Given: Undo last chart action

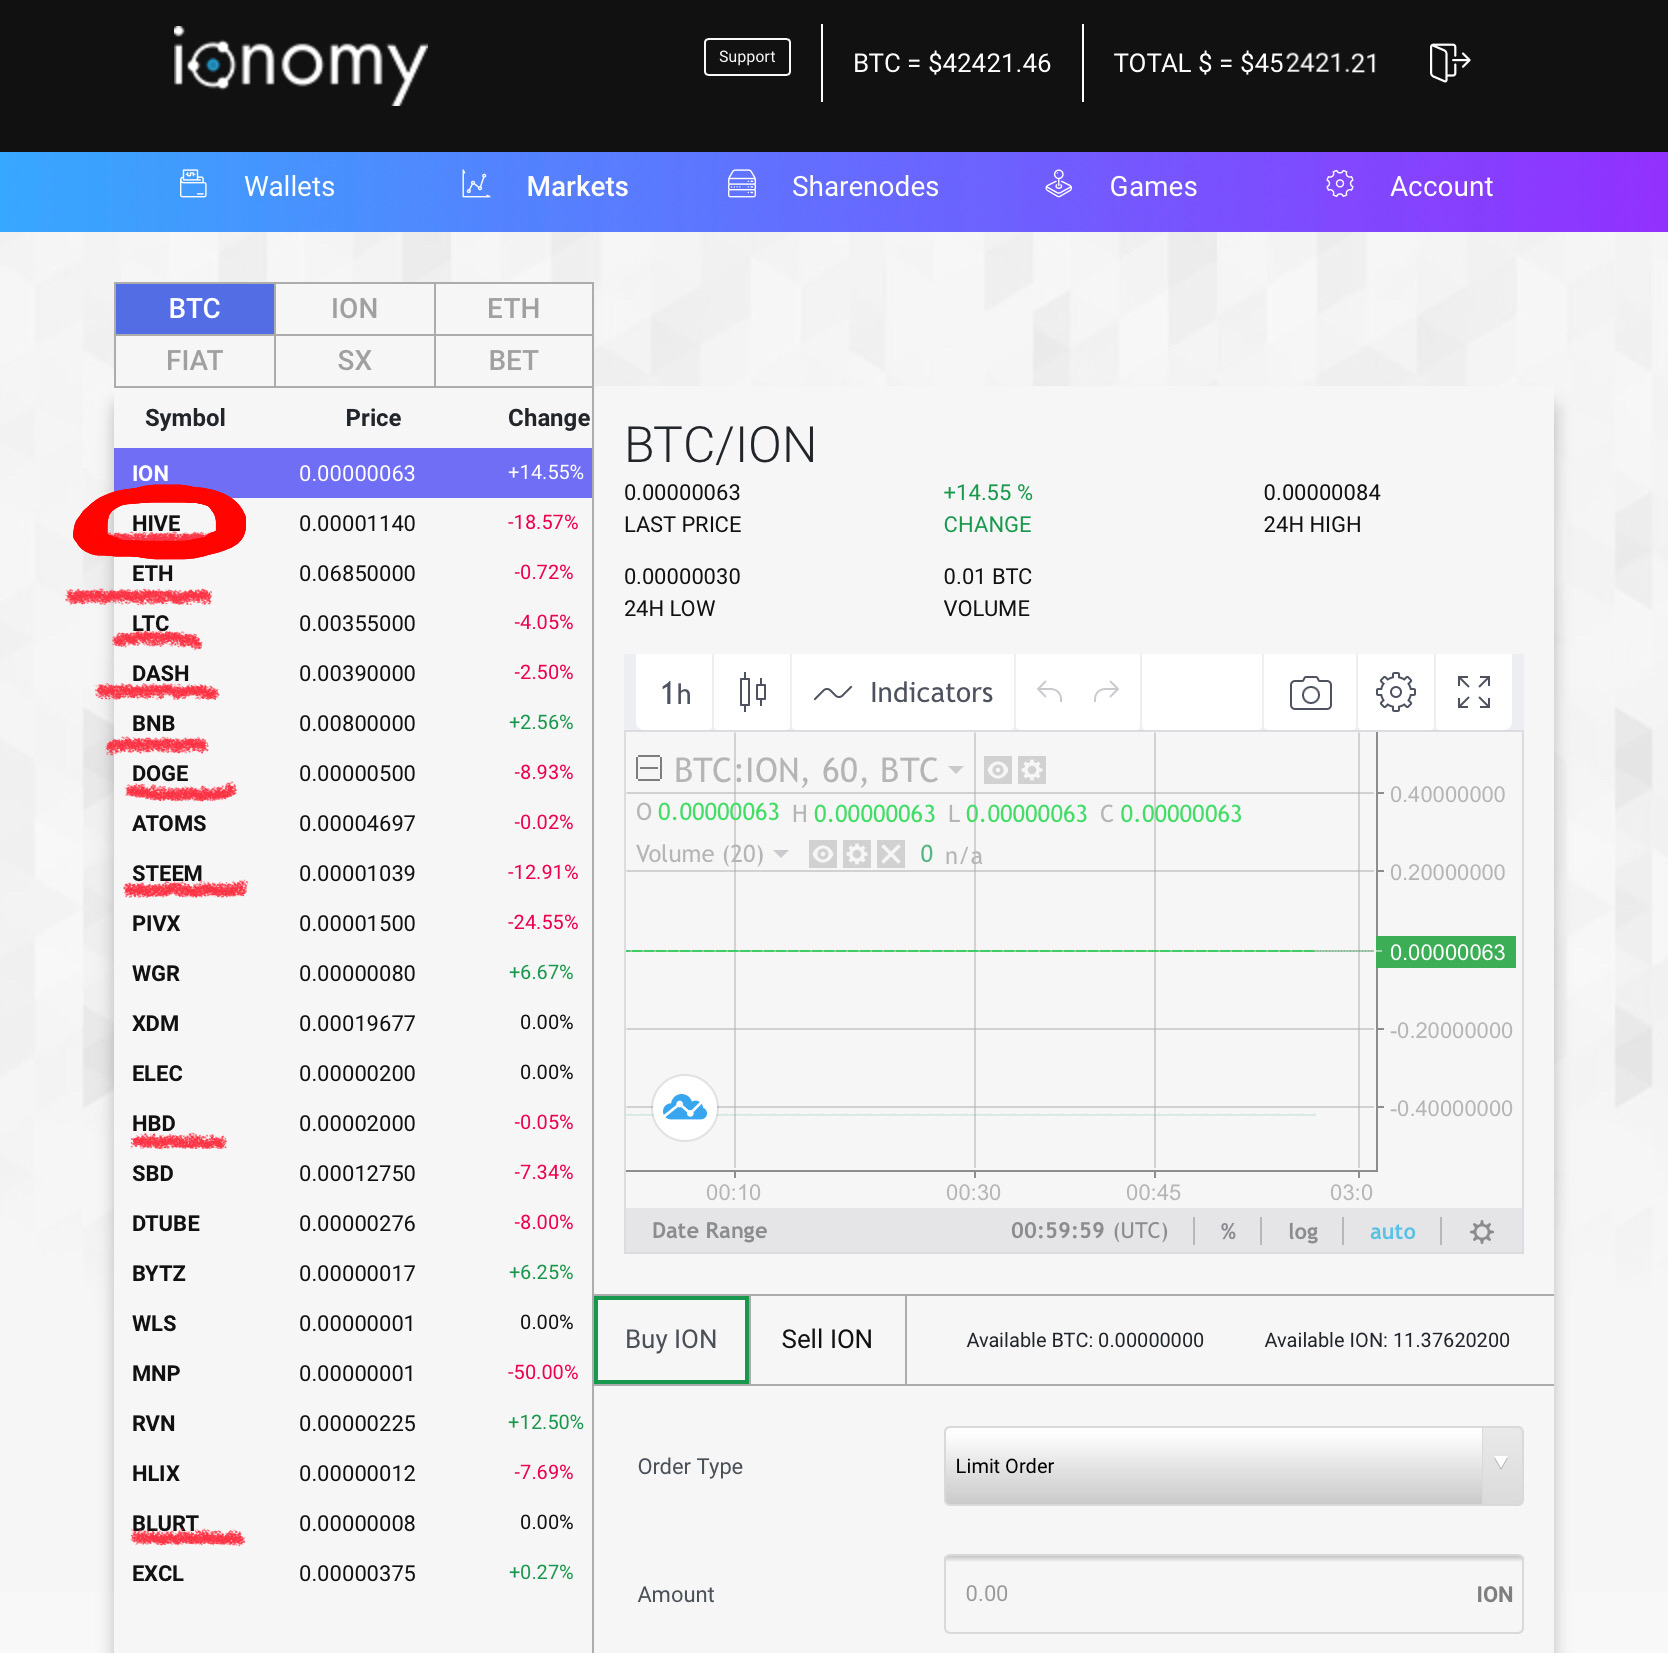Looking at the screenshot, I should pyautogui.click(x=1049, y=692).
